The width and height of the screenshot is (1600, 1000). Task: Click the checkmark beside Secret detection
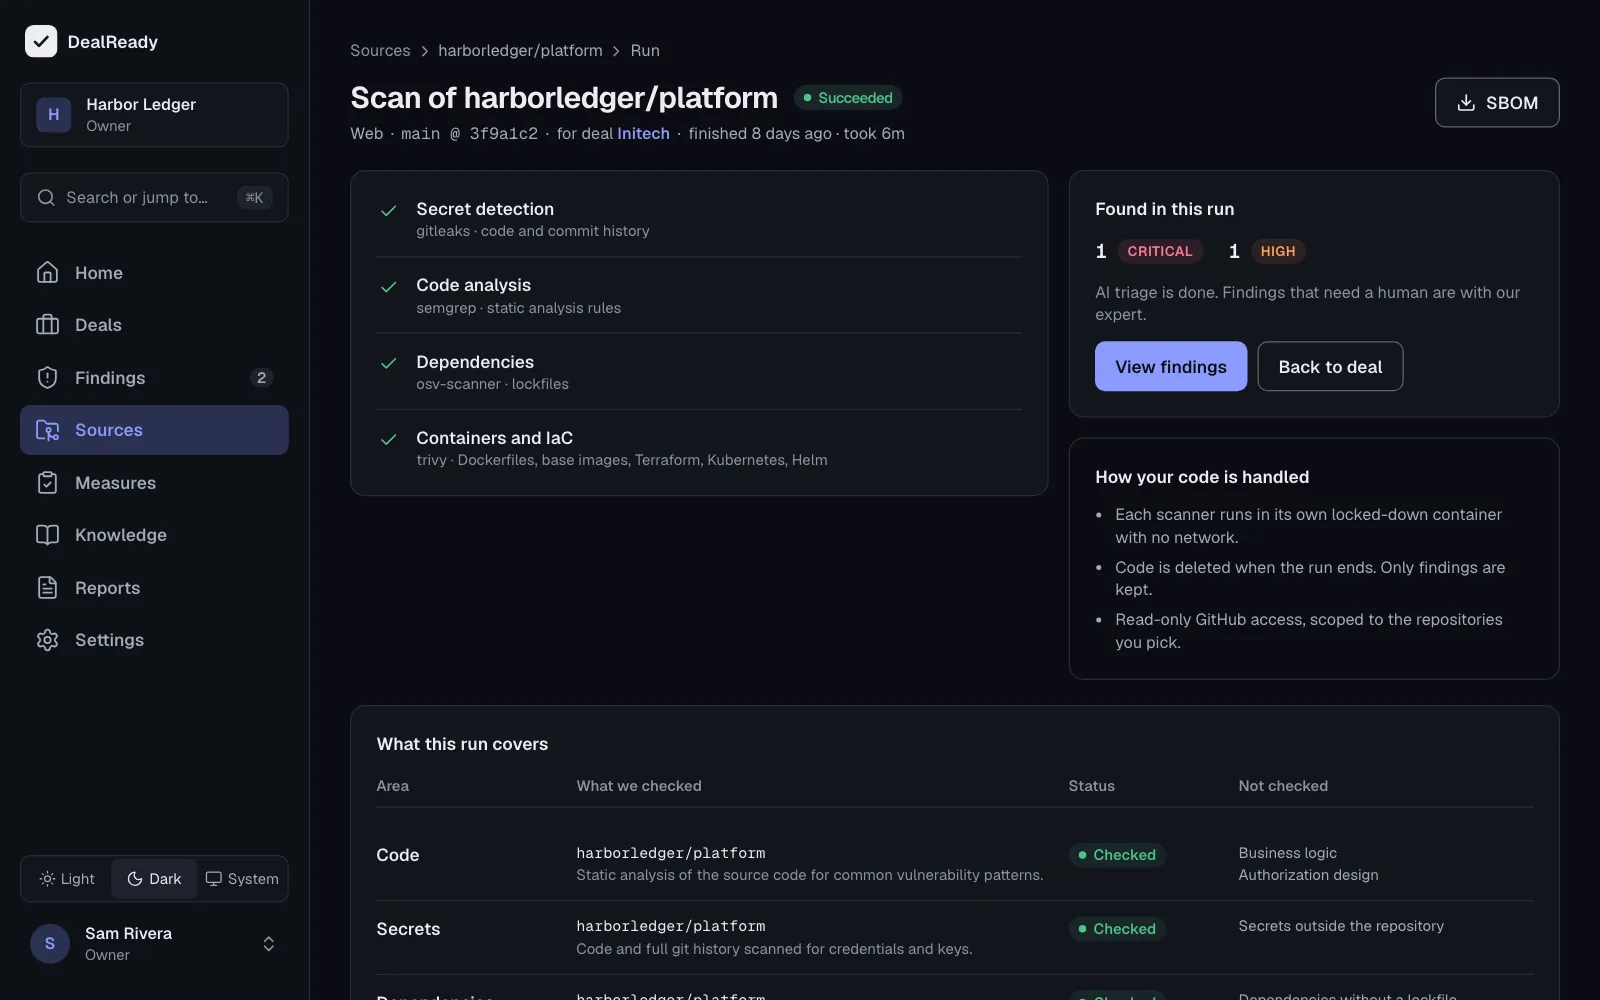(x=389, y=210)
